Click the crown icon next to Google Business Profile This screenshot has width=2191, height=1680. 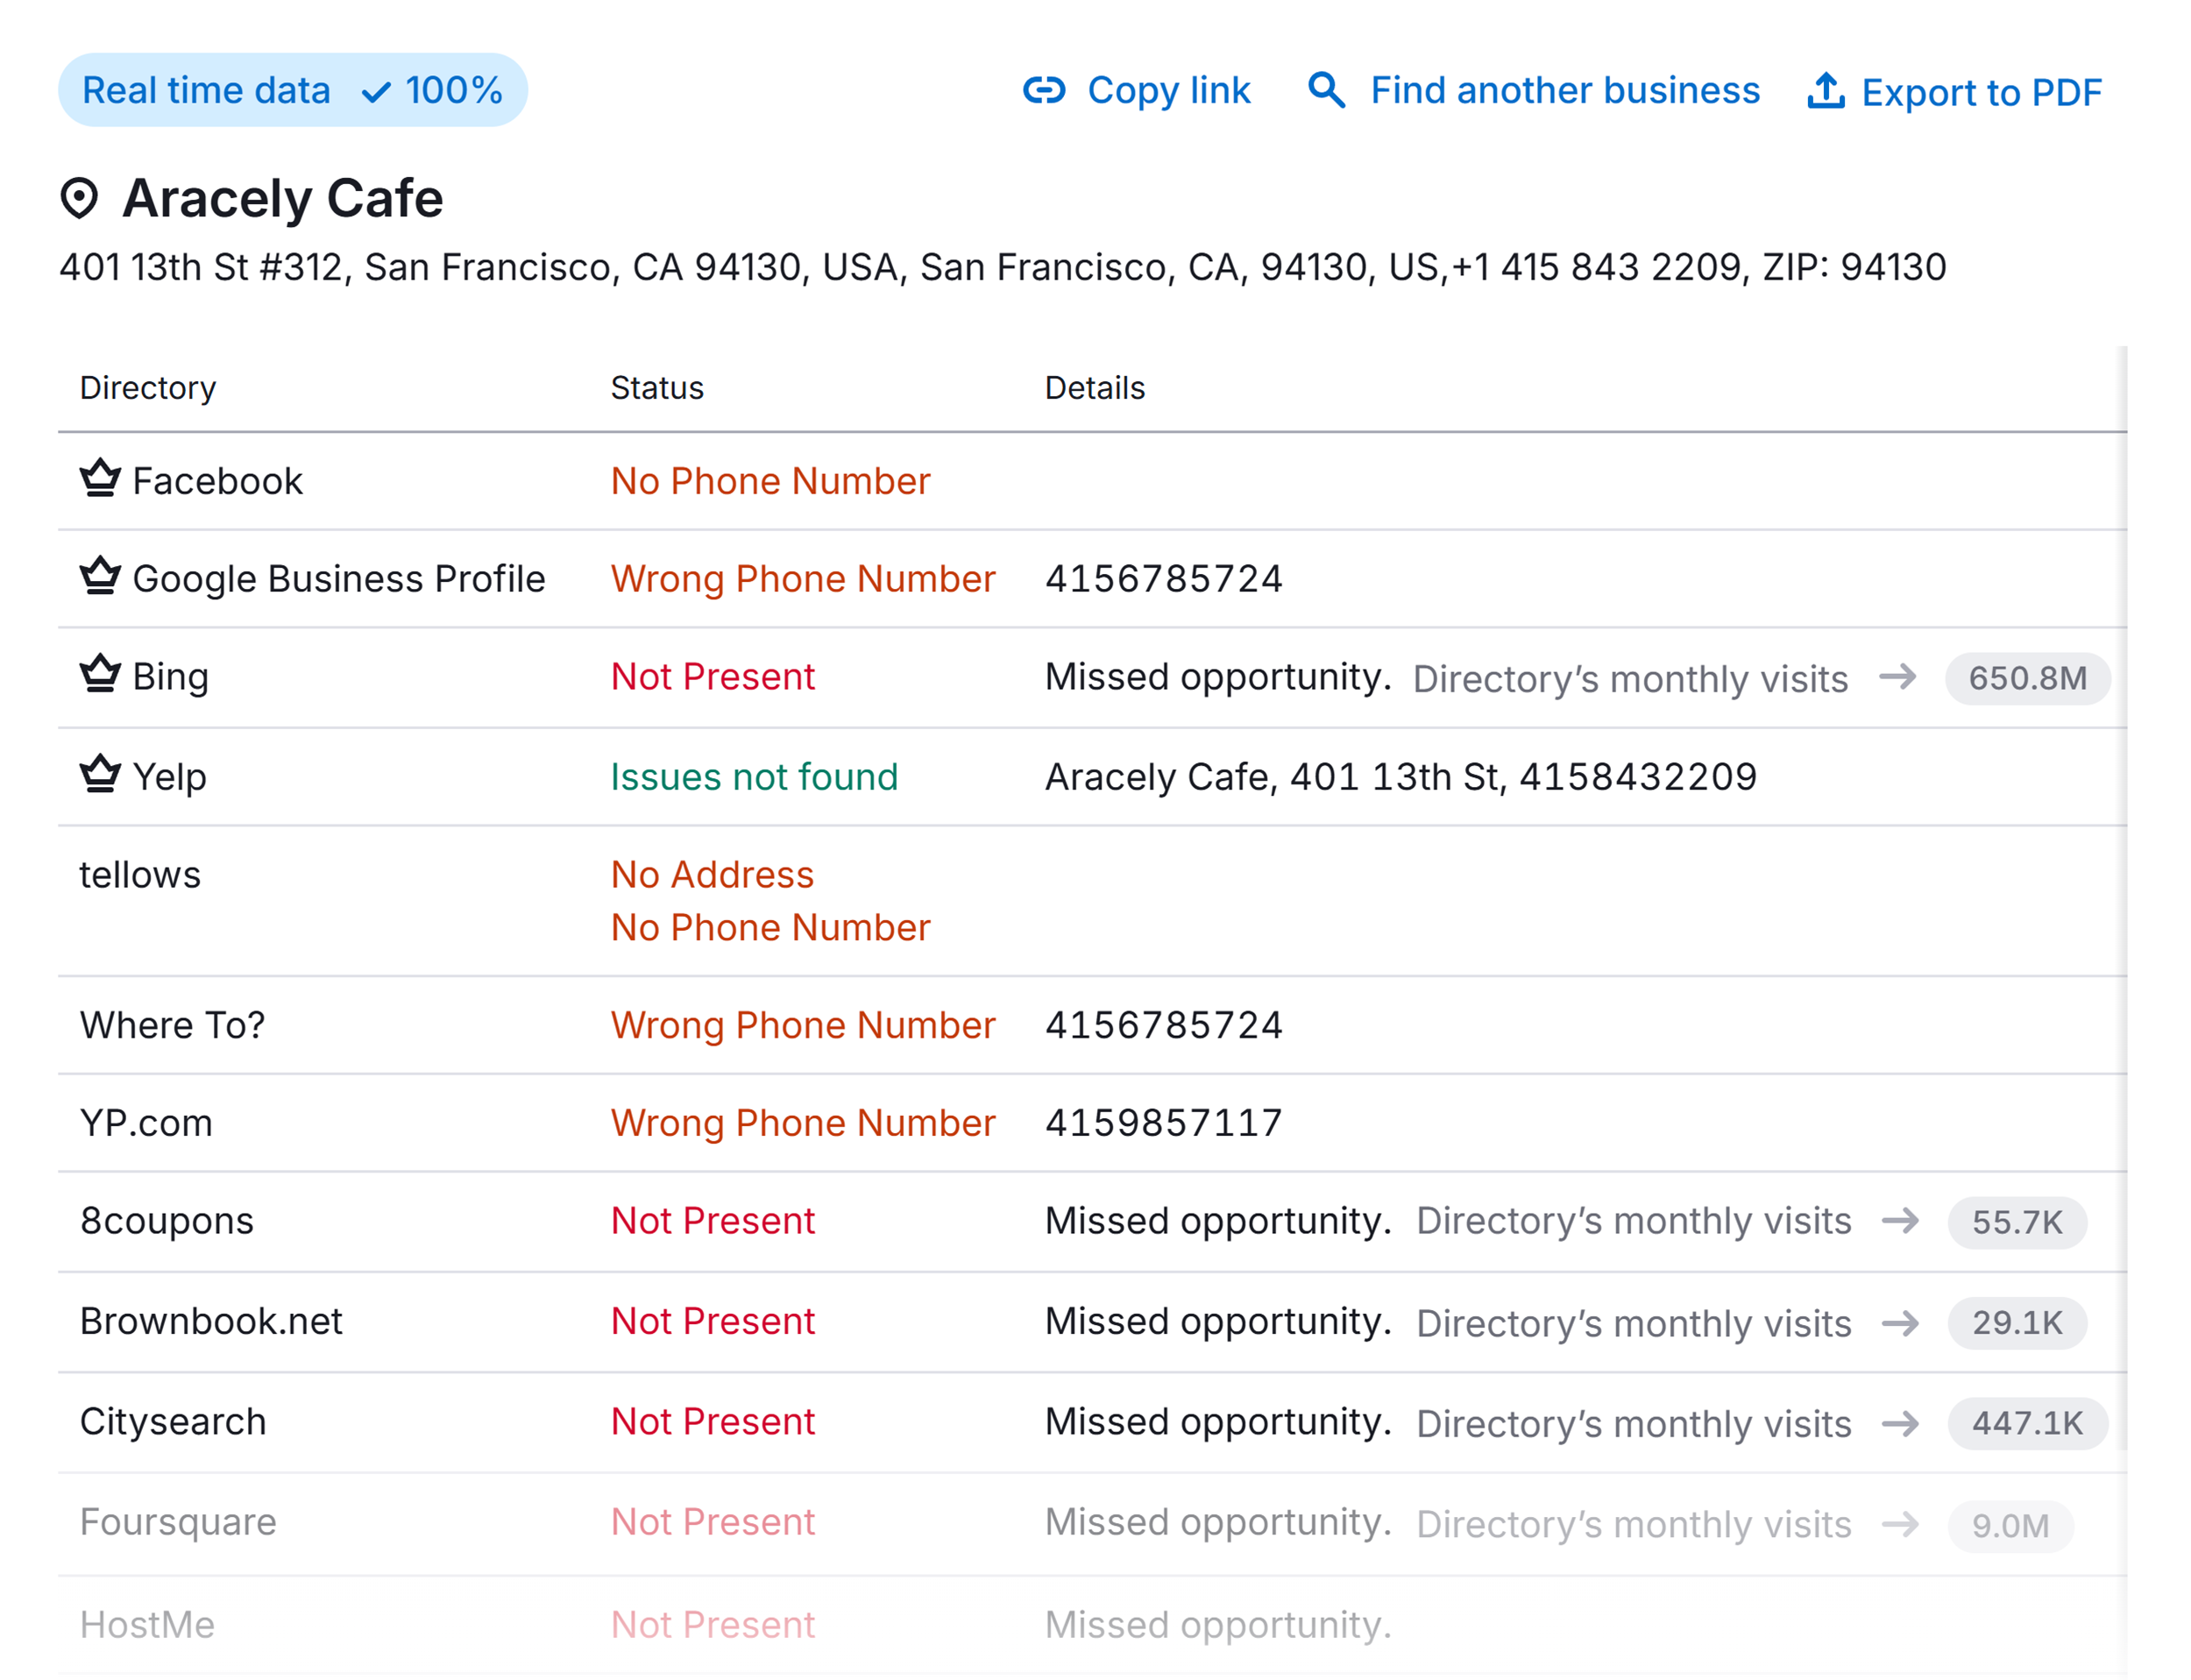pos(100,576)
